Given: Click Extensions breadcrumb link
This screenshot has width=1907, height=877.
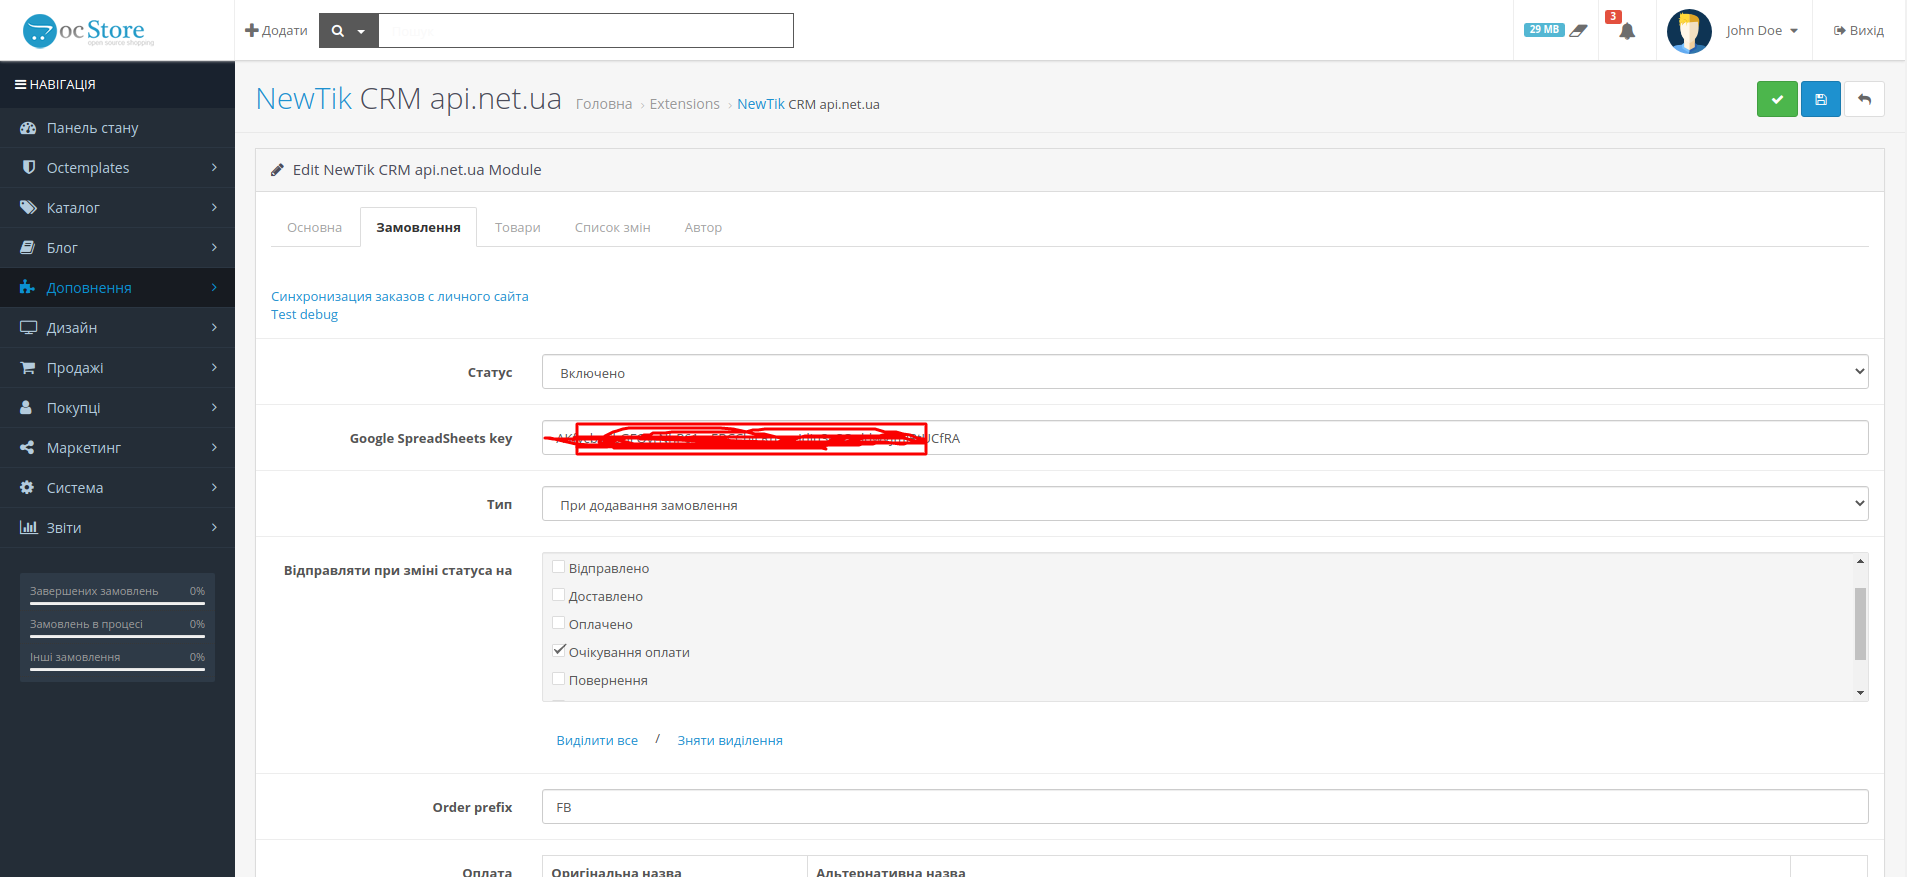Looking at the screenshot, I should click(x=684, y=104).
